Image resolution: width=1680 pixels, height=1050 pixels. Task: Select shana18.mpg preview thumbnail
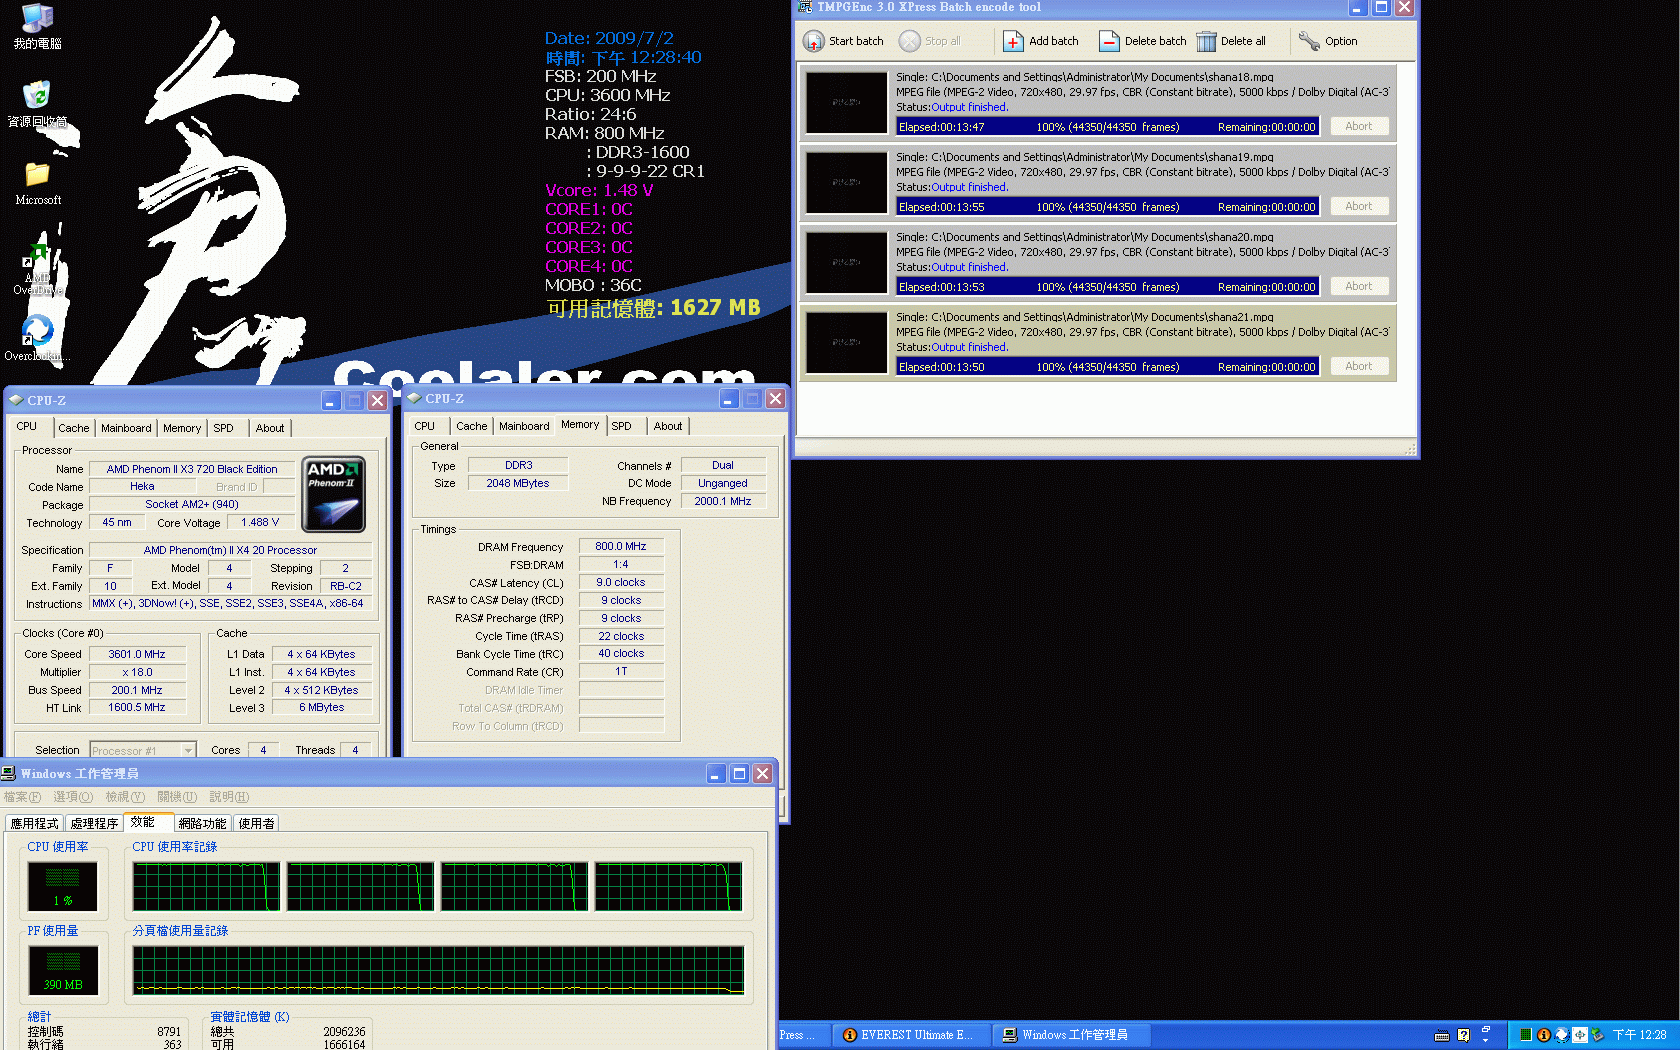coord(846,102)
